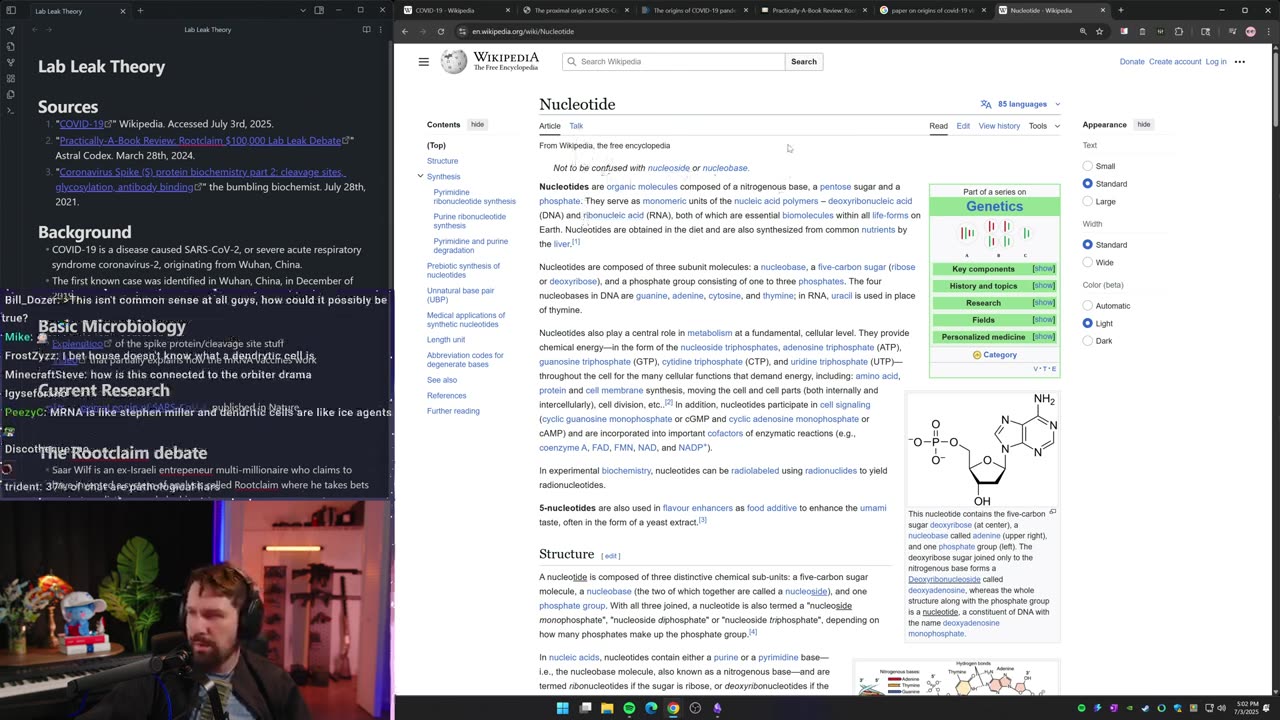The height and width of the screenshot is (720, 1280).
Task: Open Spotify from the taskbar
Action: [x=629, y=708]
